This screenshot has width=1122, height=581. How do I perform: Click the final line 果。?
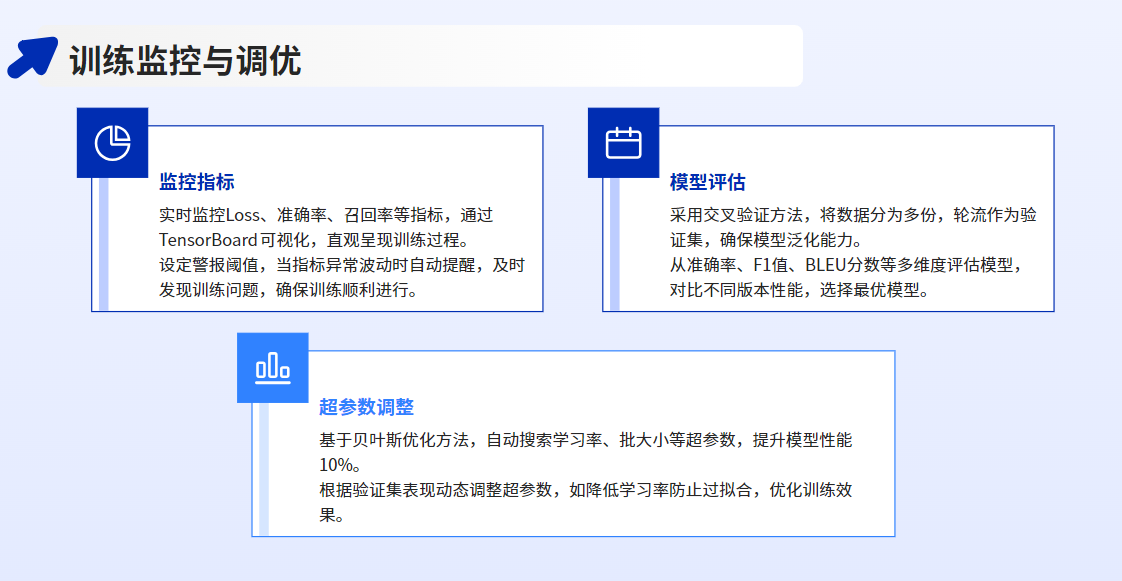332,515
